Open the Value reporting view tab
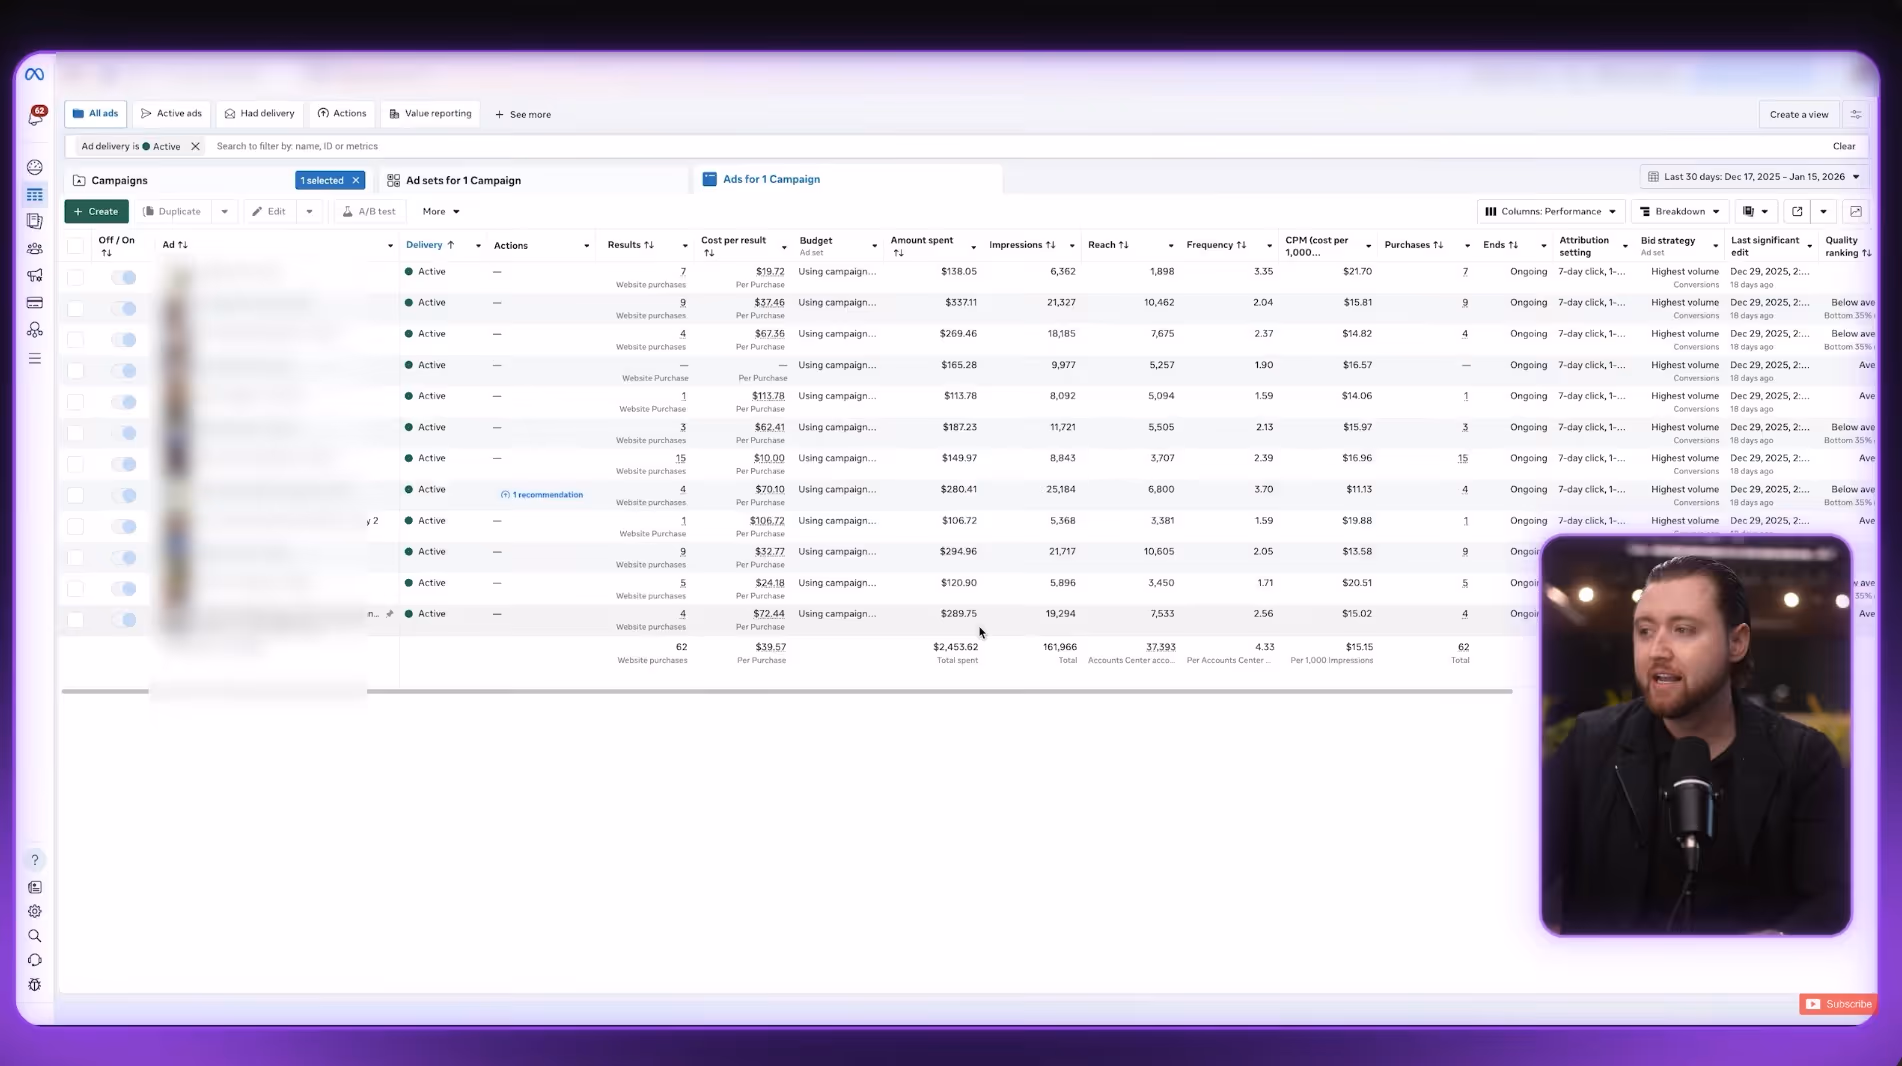The image size is (1902, 1066). tap(430, 114)
